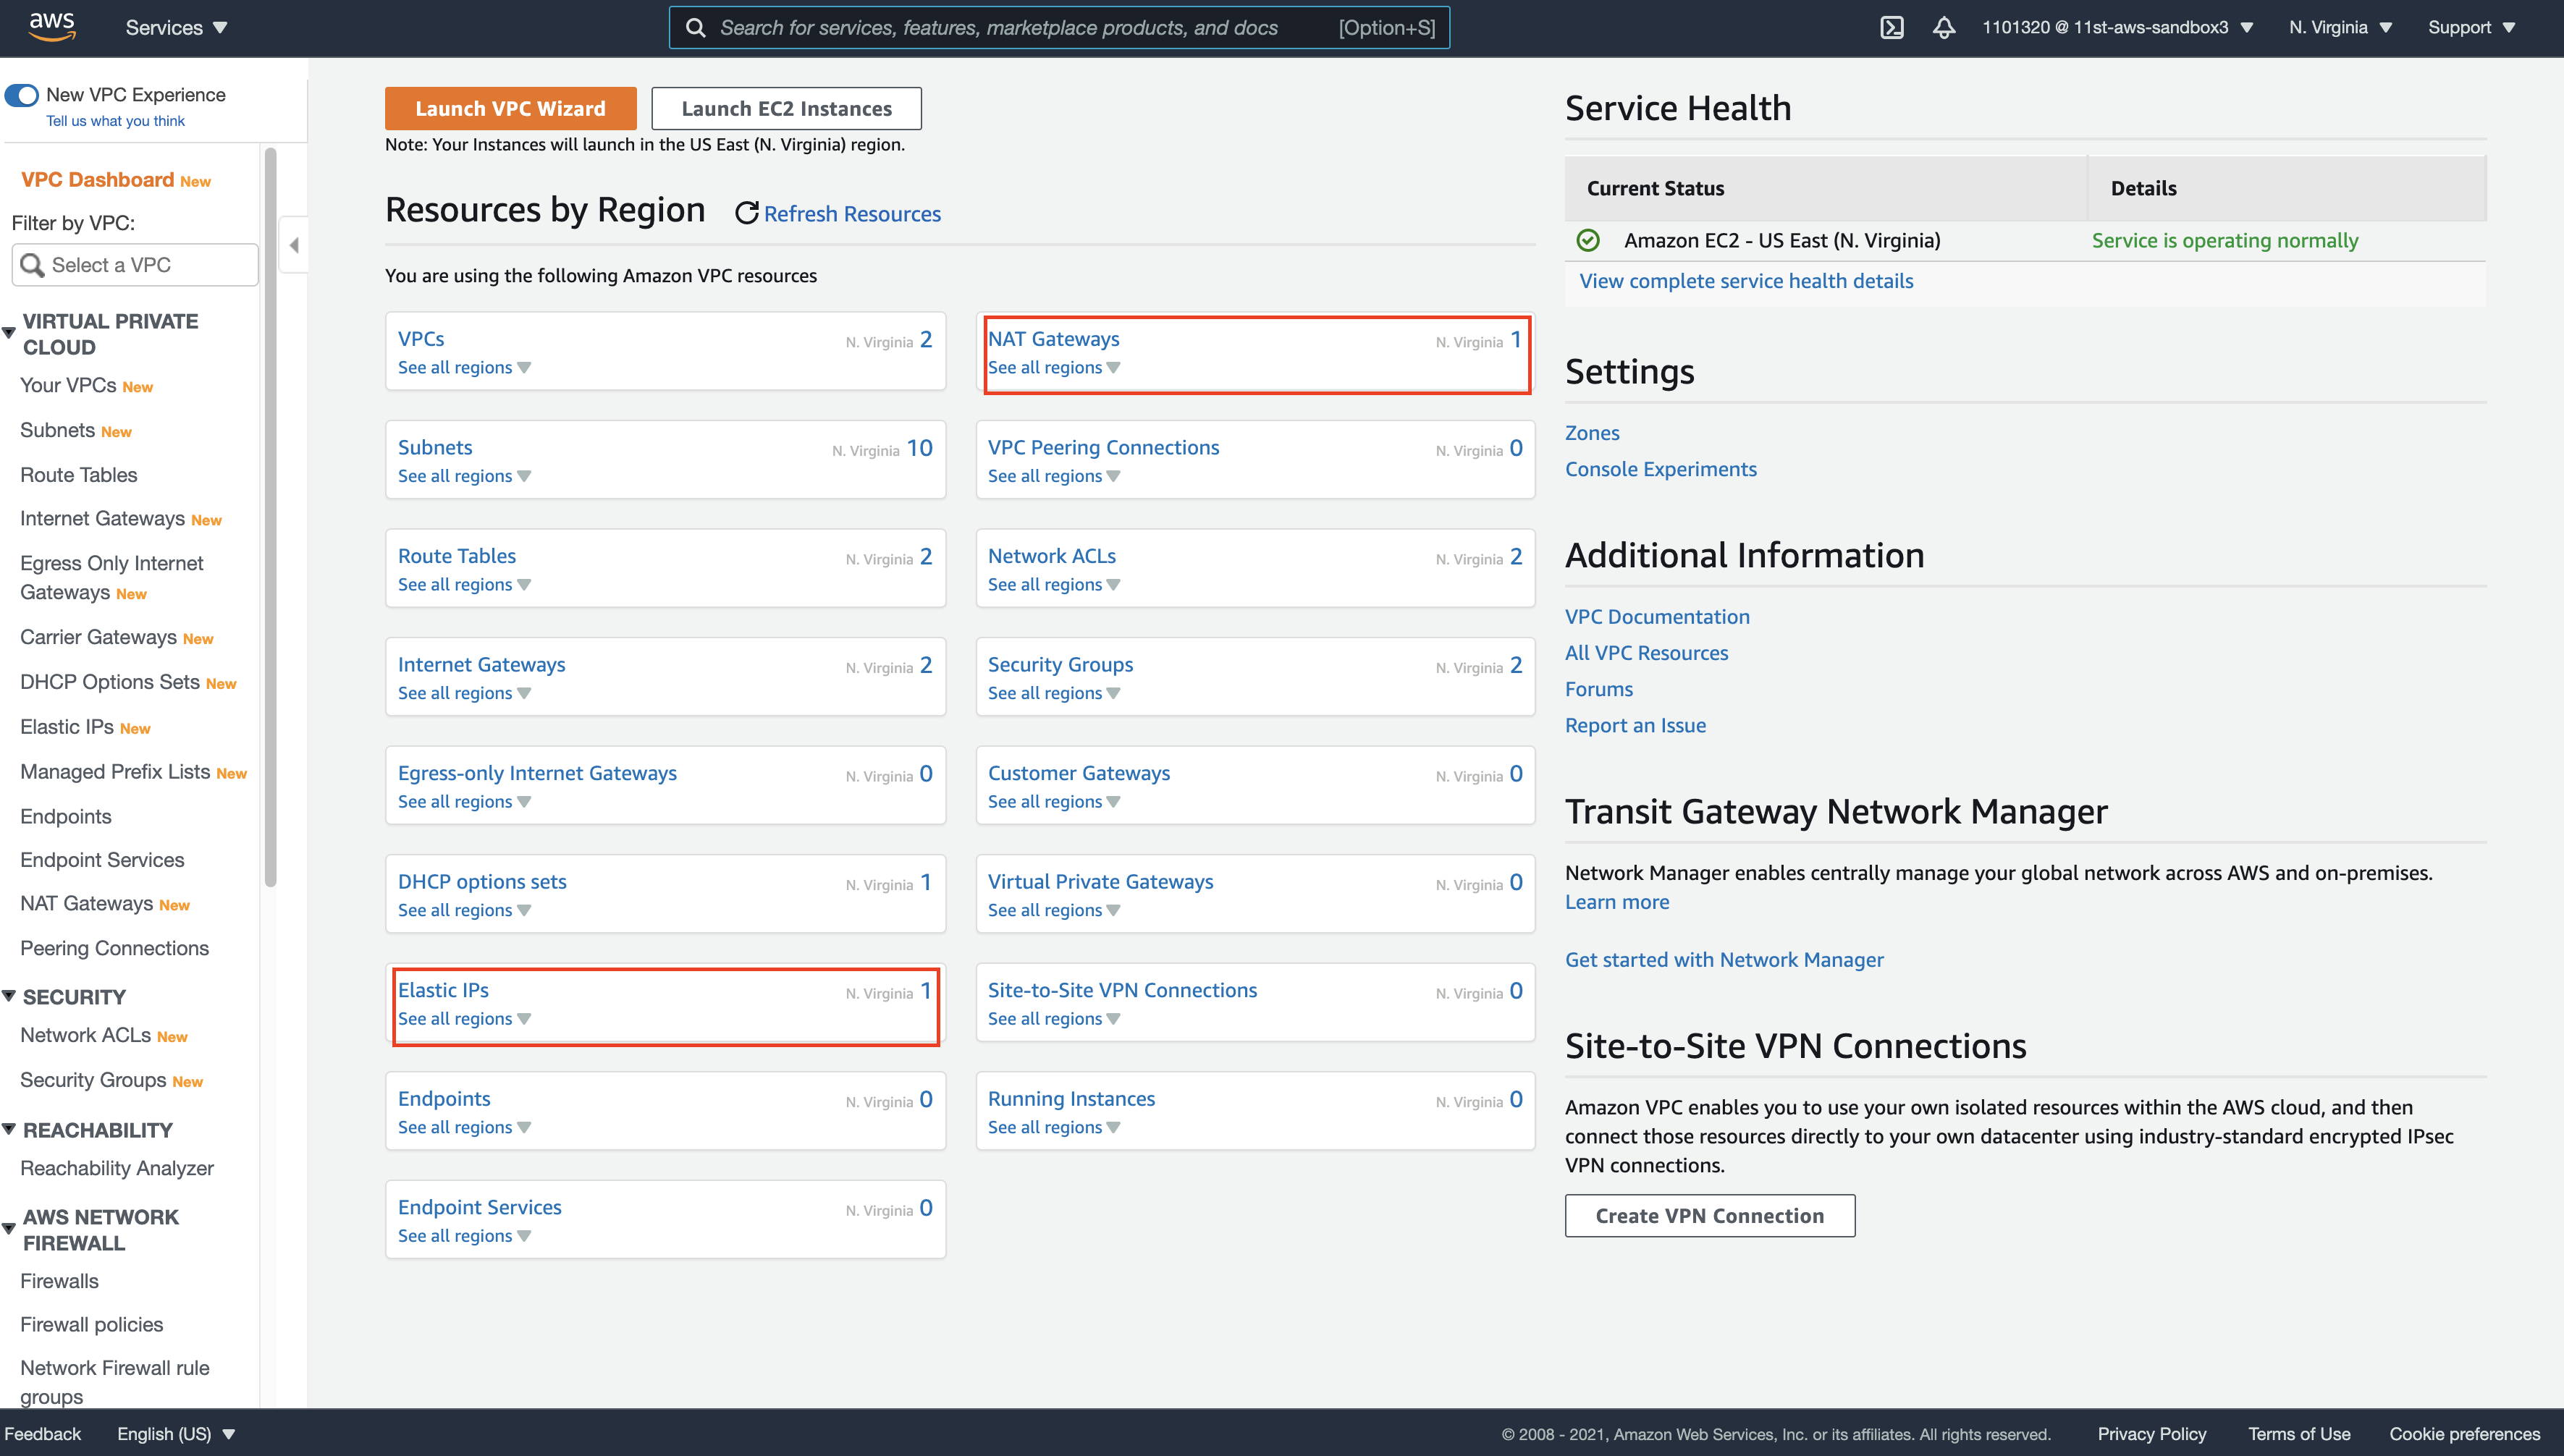Click the Launch VPC Wizard button
The width and height of the screenshot is (2564, 1456).
point(510,108)
